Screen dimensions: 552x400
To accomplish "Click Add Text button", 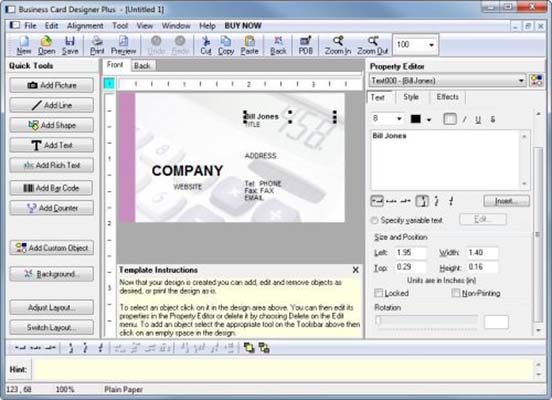I will pos(52,145).
